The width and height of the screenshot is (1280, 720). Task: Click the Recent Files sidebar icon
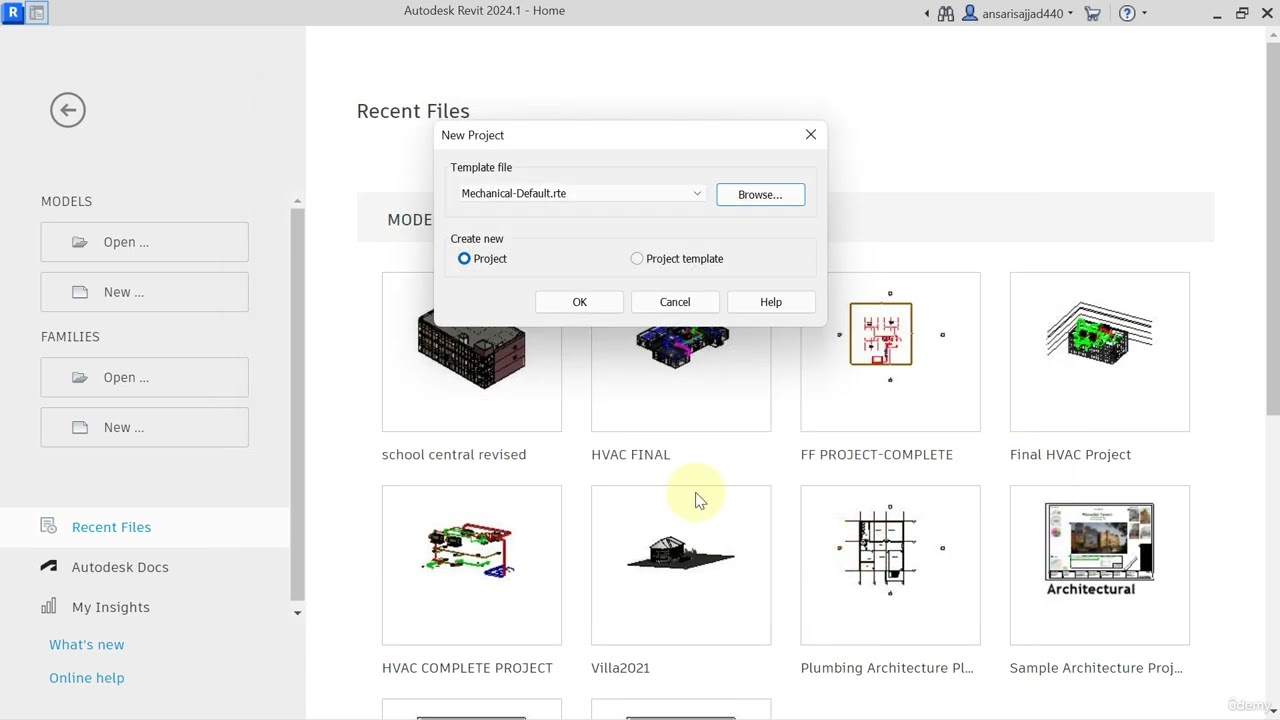49,526
